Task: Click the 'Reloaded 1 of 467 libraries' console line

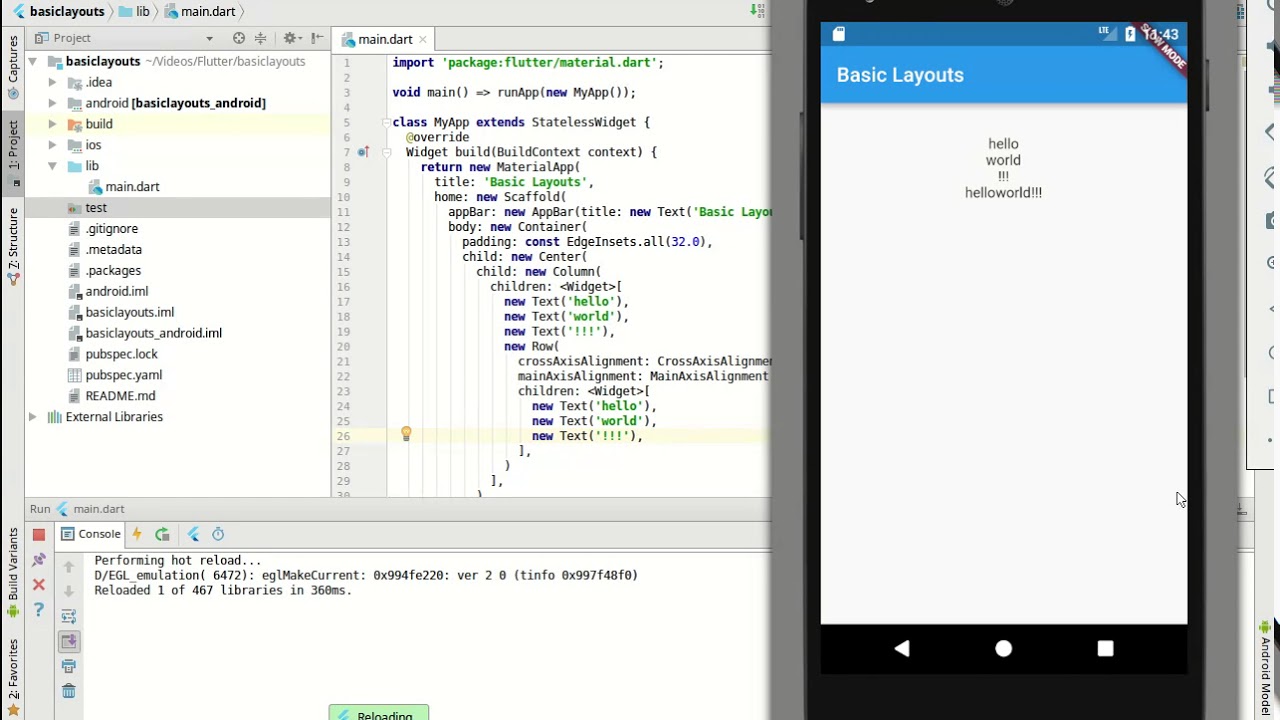Action: pos(223,591)
